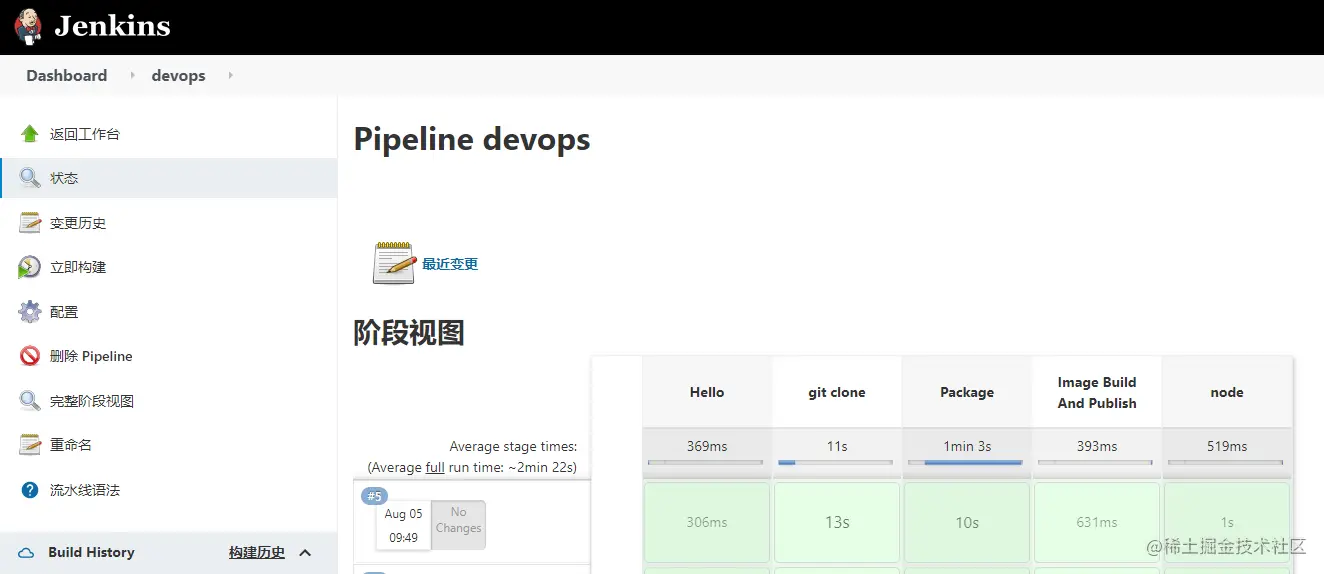Click the Package average time progress bar
Viewport: 1324px width, 574px height.
[x=966, y=463]
